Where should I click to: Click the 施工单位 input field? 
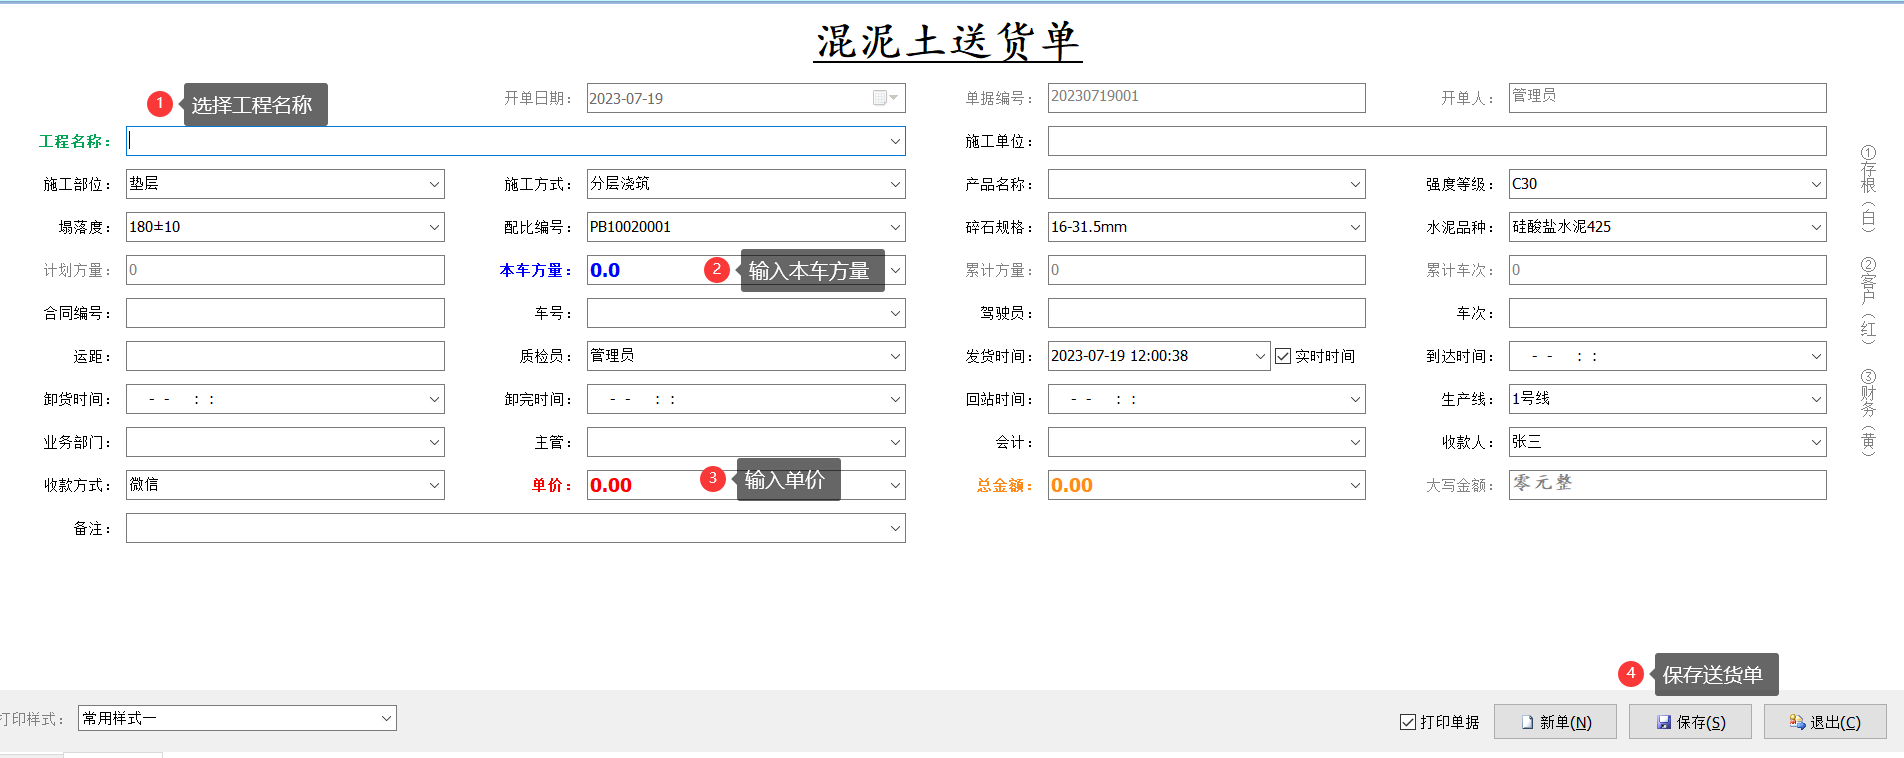(1436, 141)
